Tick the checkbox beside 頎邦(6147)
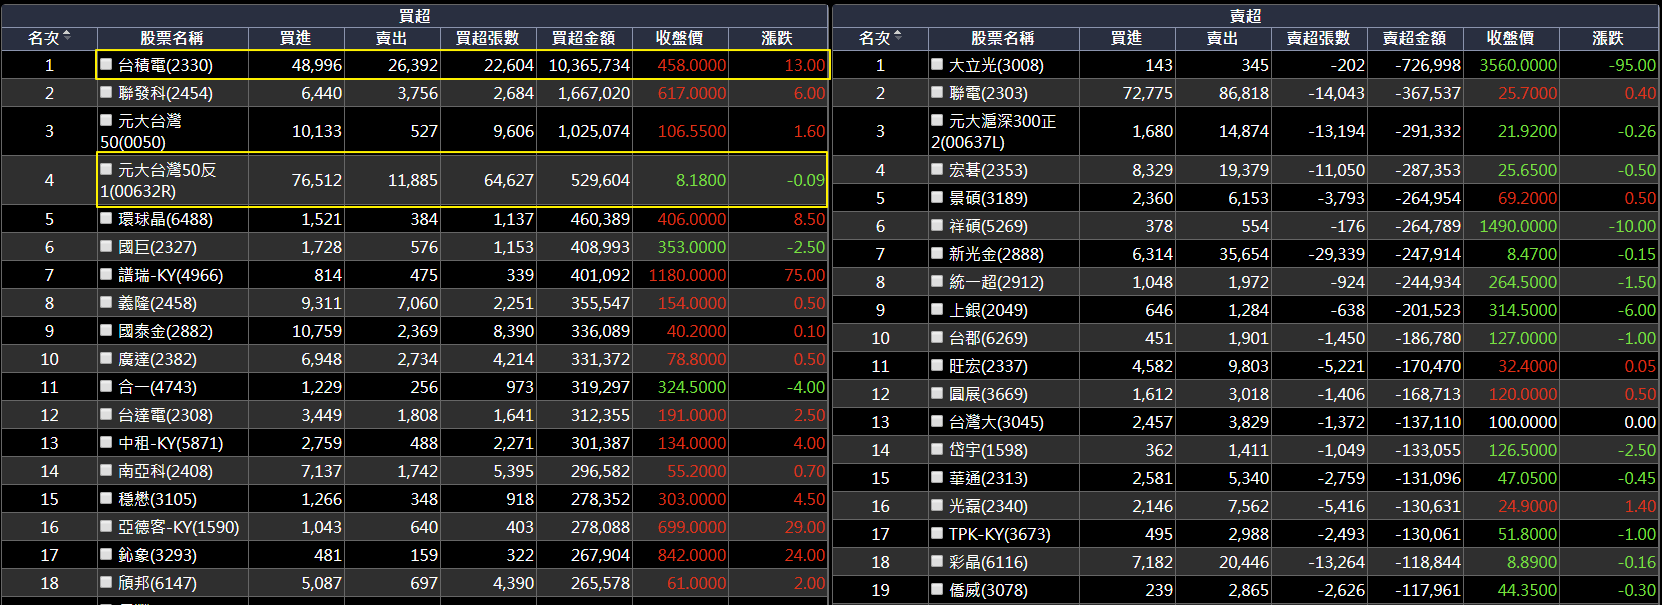1662x605 pixels. (x=107, y=582)
